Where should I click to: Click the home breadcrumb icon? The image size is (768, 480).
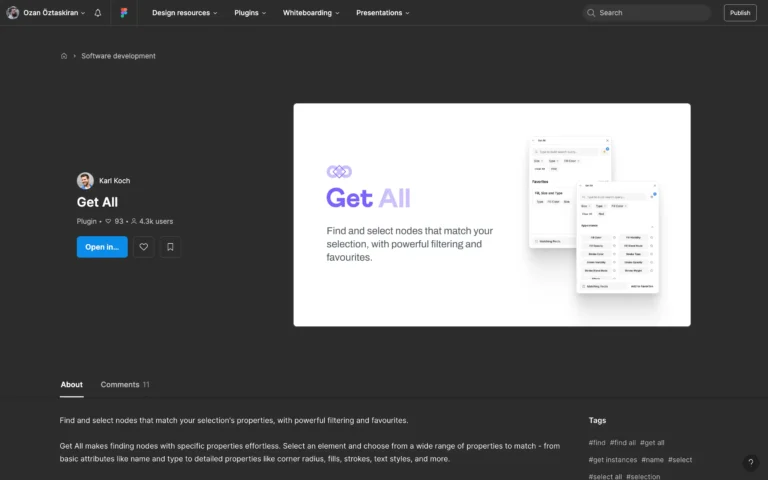(64, 56)
